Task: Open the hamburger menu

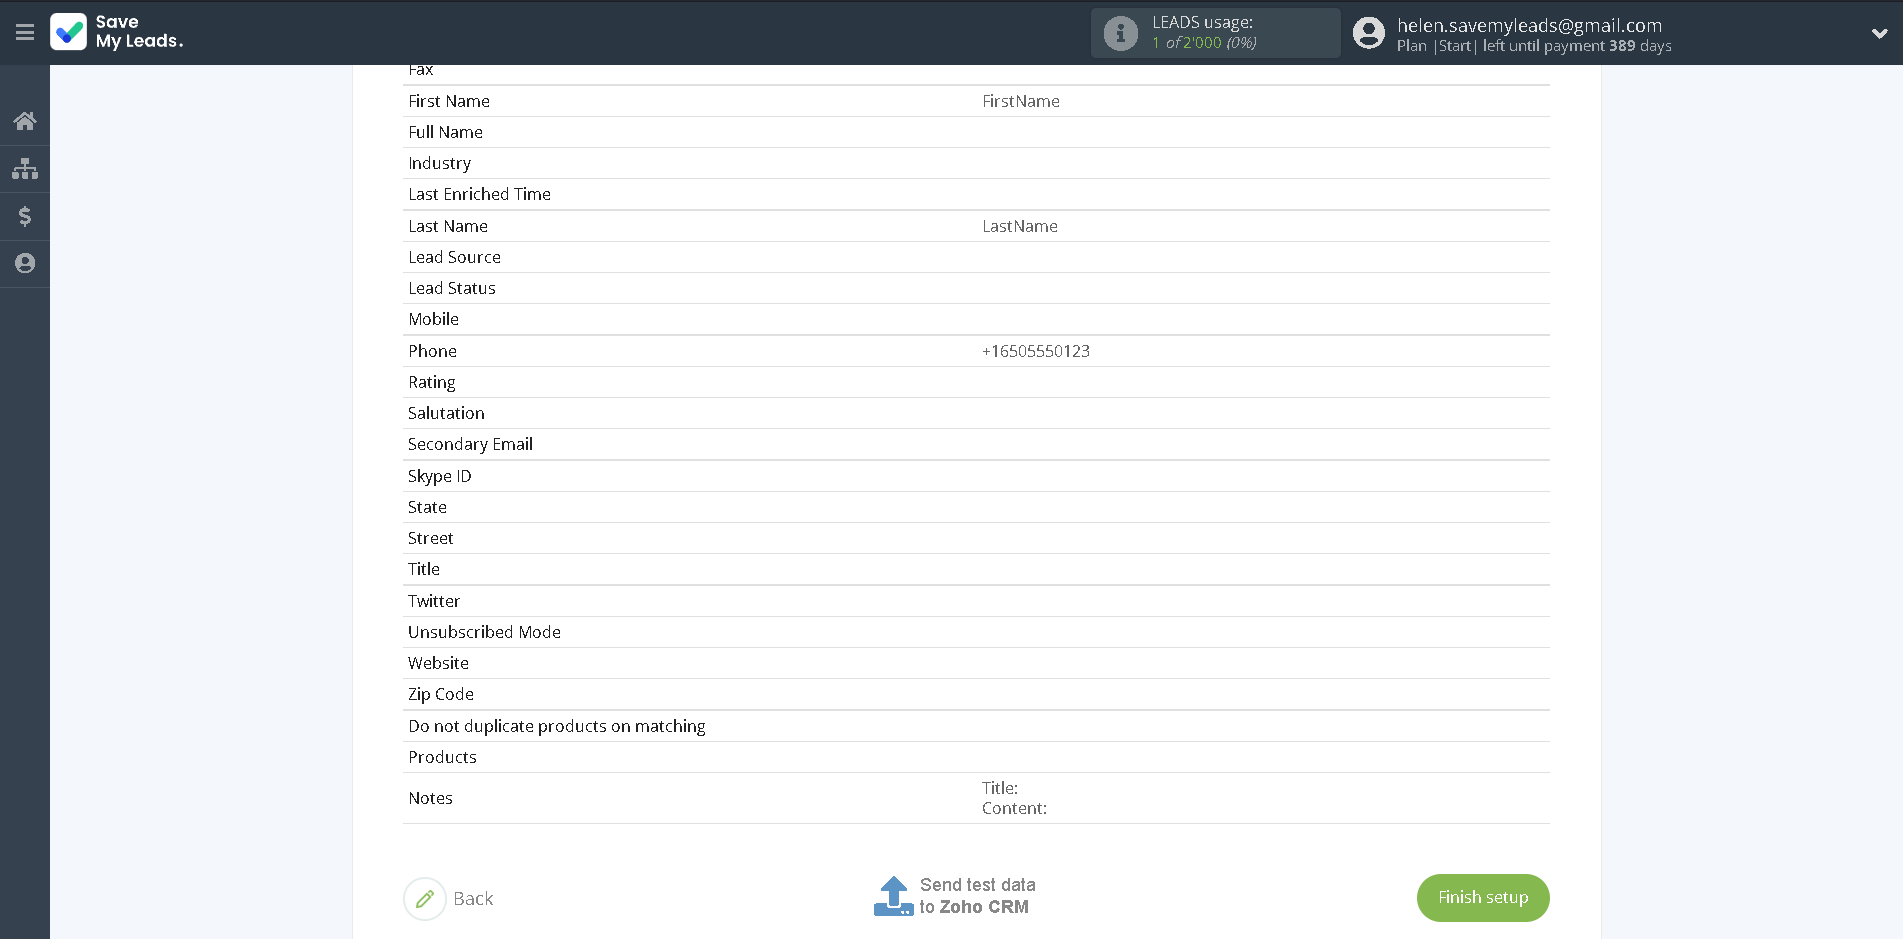Action: [25, 33]
